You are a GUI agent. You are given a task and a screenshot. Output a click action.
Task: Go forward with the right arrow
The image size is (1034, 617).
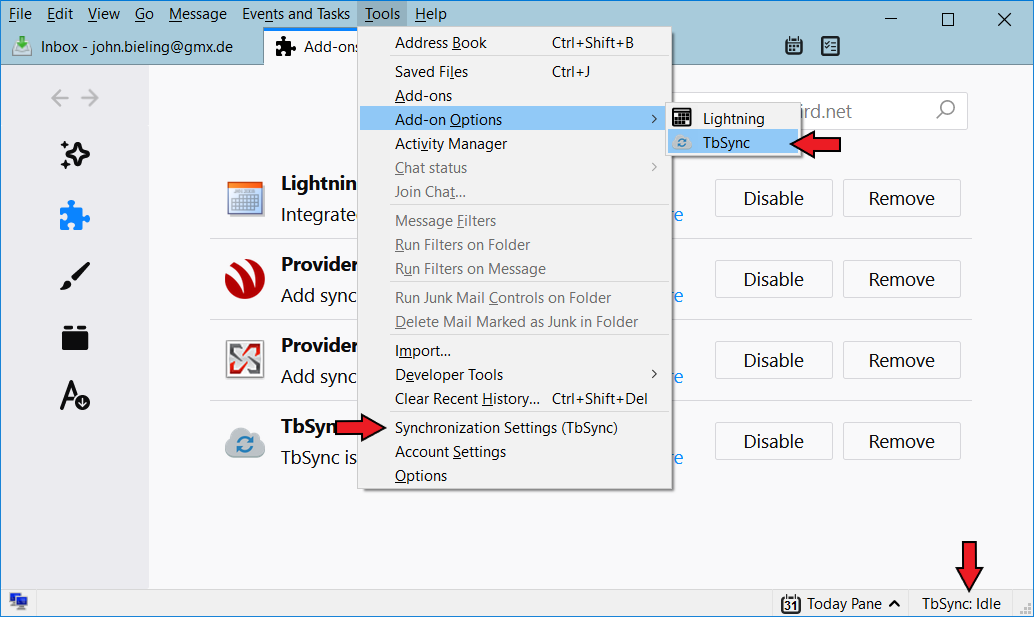(x=90, y=98)
